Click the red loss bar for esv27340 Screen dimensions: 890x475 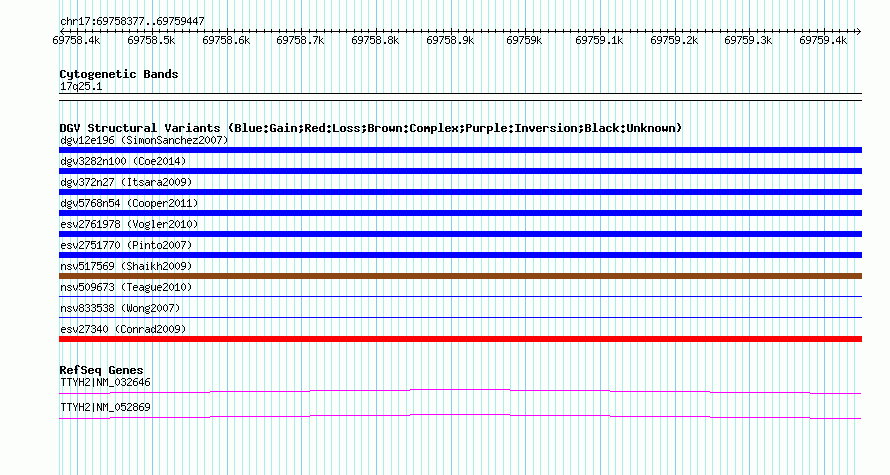(x=460, y=339)
